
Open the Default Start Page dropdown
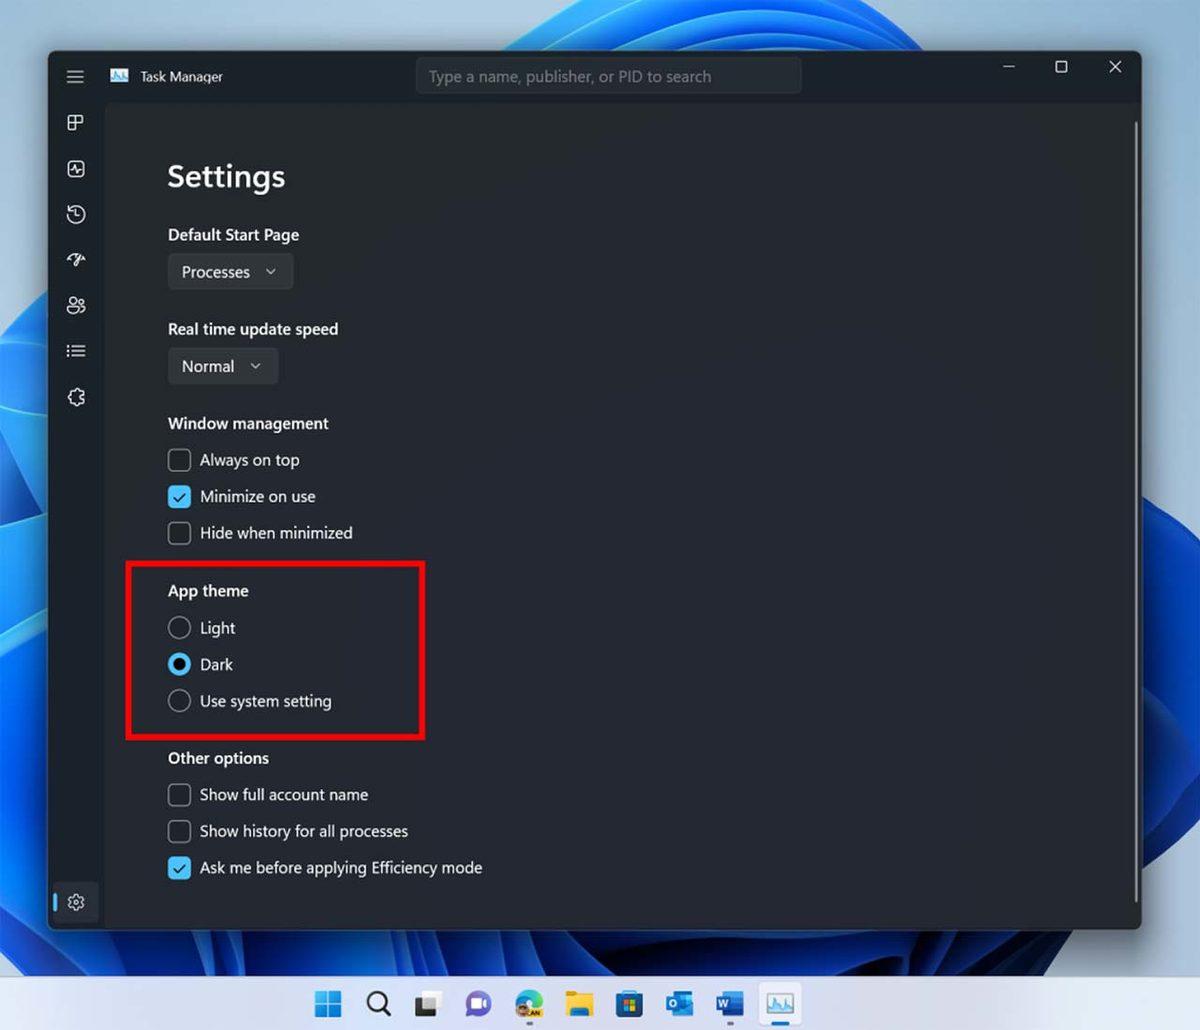point(230,271)
